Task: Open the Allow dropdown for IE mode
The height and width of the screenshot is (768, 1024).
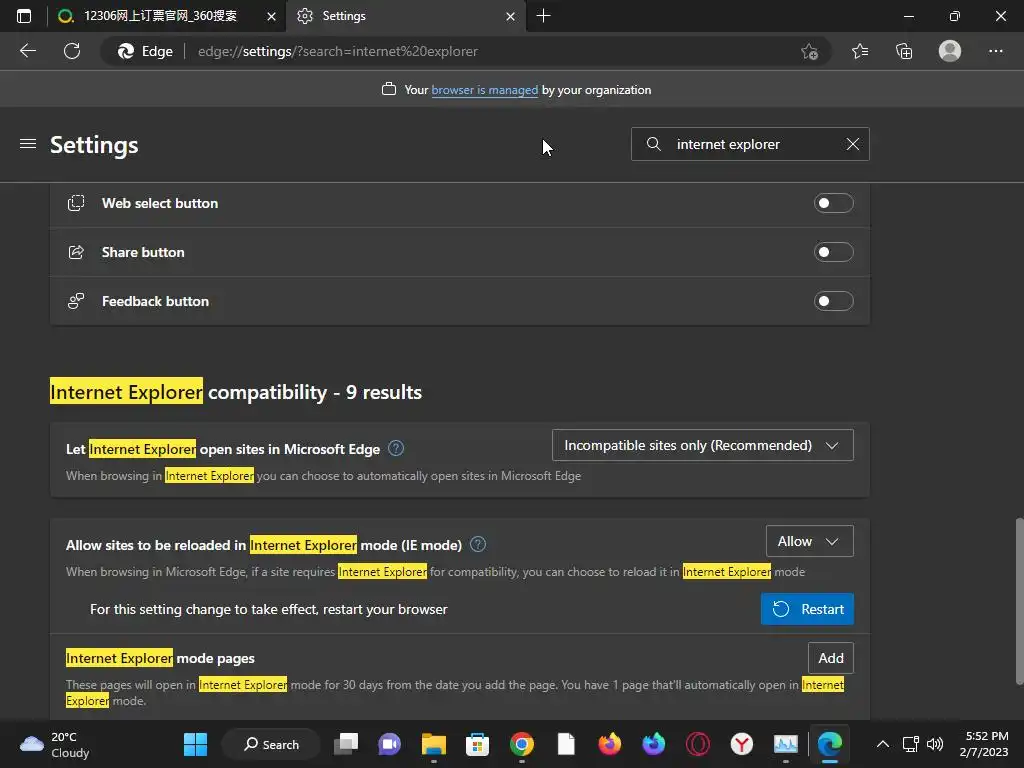Action: click(x=809, y=541)
